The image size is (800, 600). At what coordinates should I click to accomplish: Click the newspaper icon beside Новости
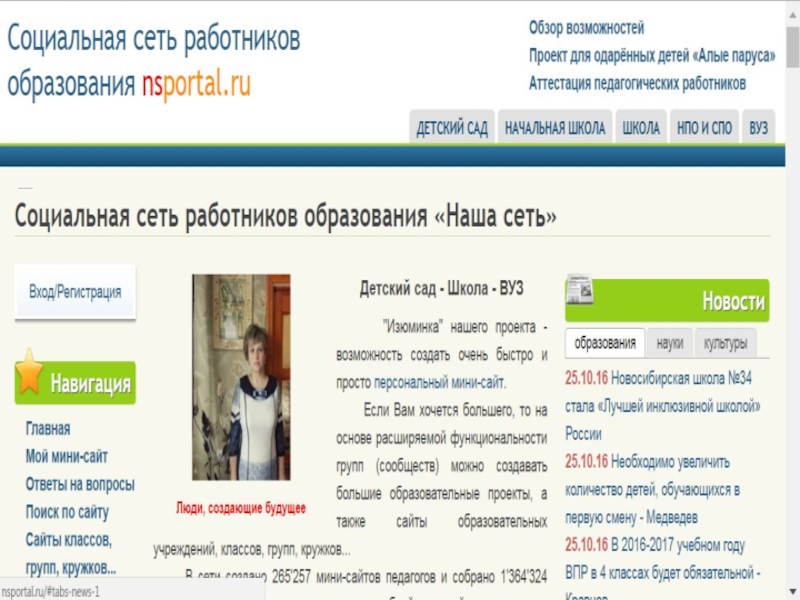click(580, 289)
